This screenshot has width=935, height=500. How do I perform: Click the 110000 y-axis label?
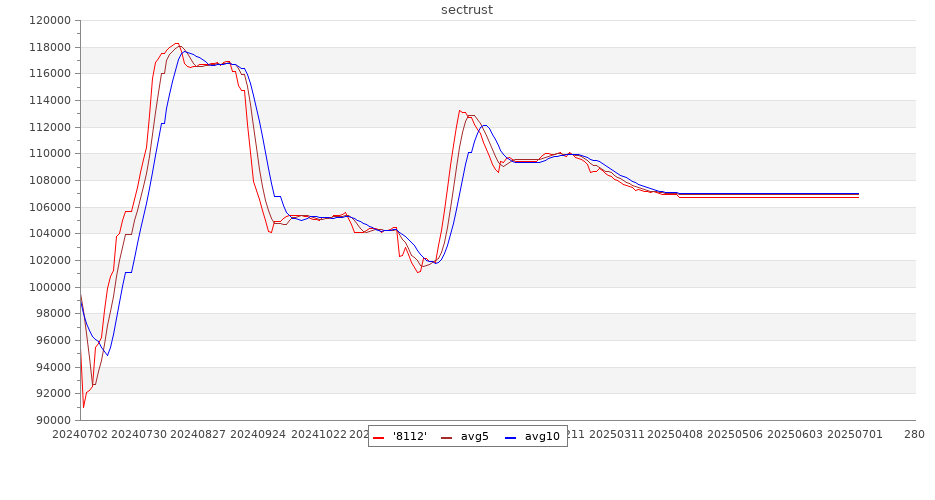[47, 154]
